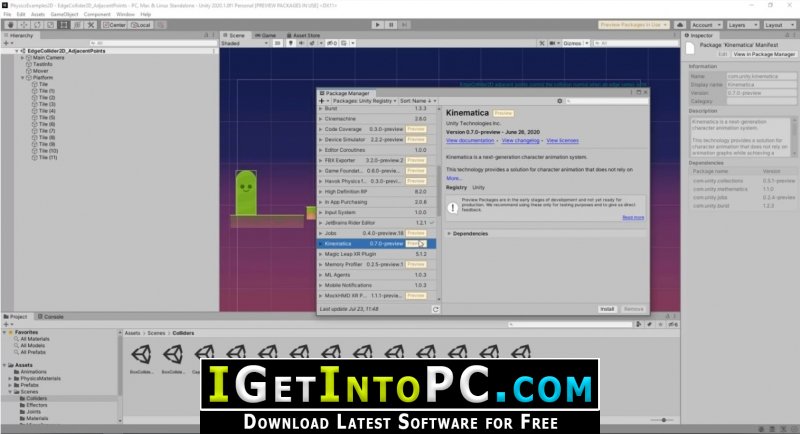Click More... description link

coord(454,178)
